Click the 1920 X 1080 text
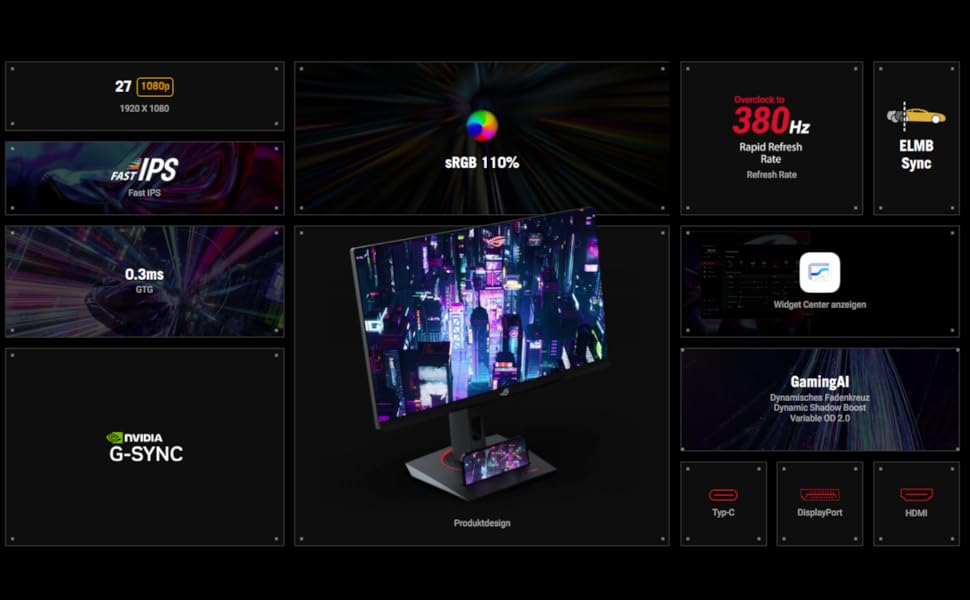 144,108
